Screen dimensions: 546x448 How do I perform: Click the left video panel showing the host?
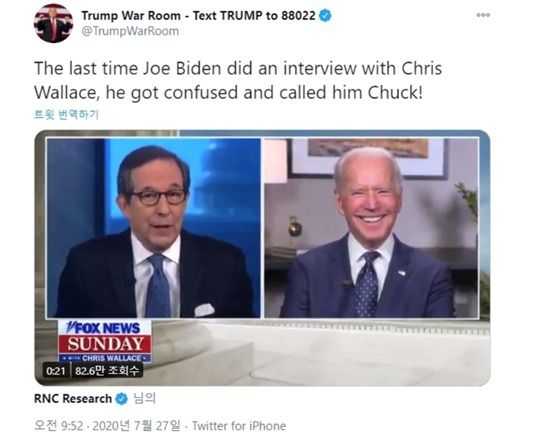[x=154, y=228]
